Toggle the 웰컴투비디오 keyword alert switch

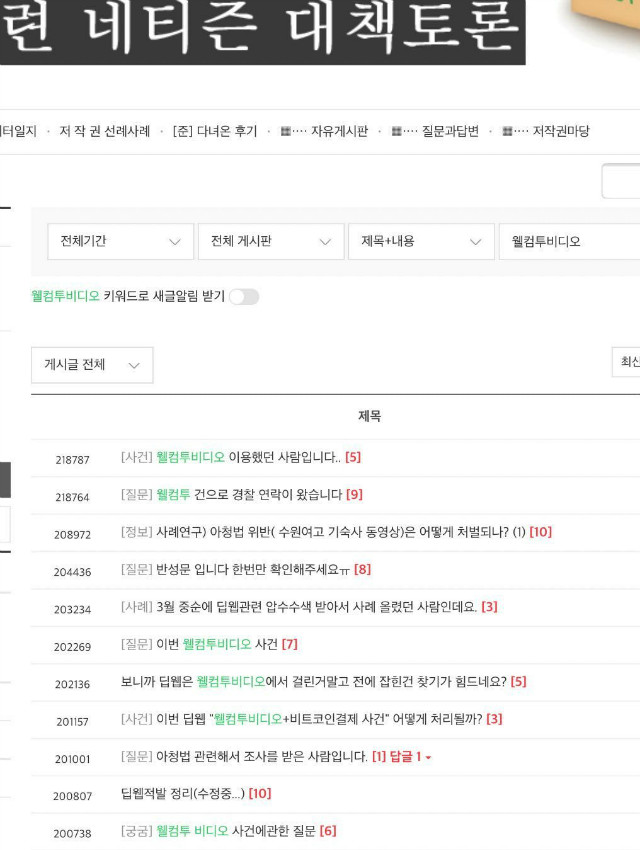coord(244,297)
